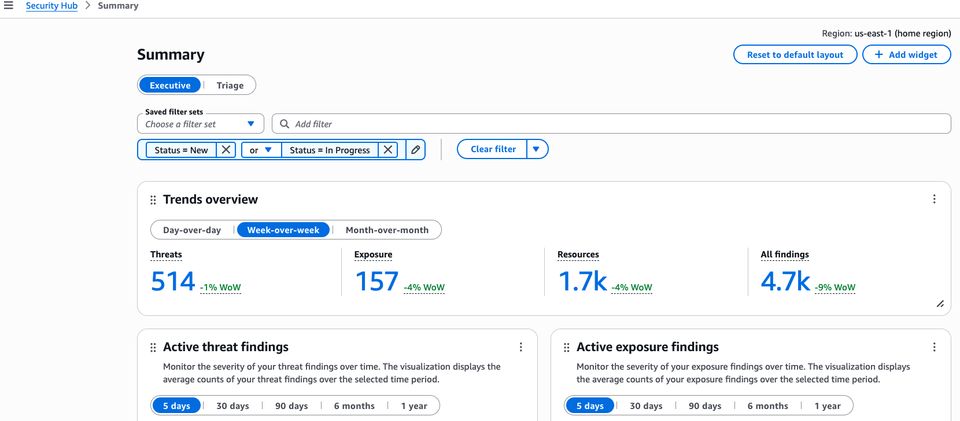Image resolution: width=960 pixels, height=421 pixels.
Task: Open the Security Hub breadcrumb link
Action: pos(52,6)
